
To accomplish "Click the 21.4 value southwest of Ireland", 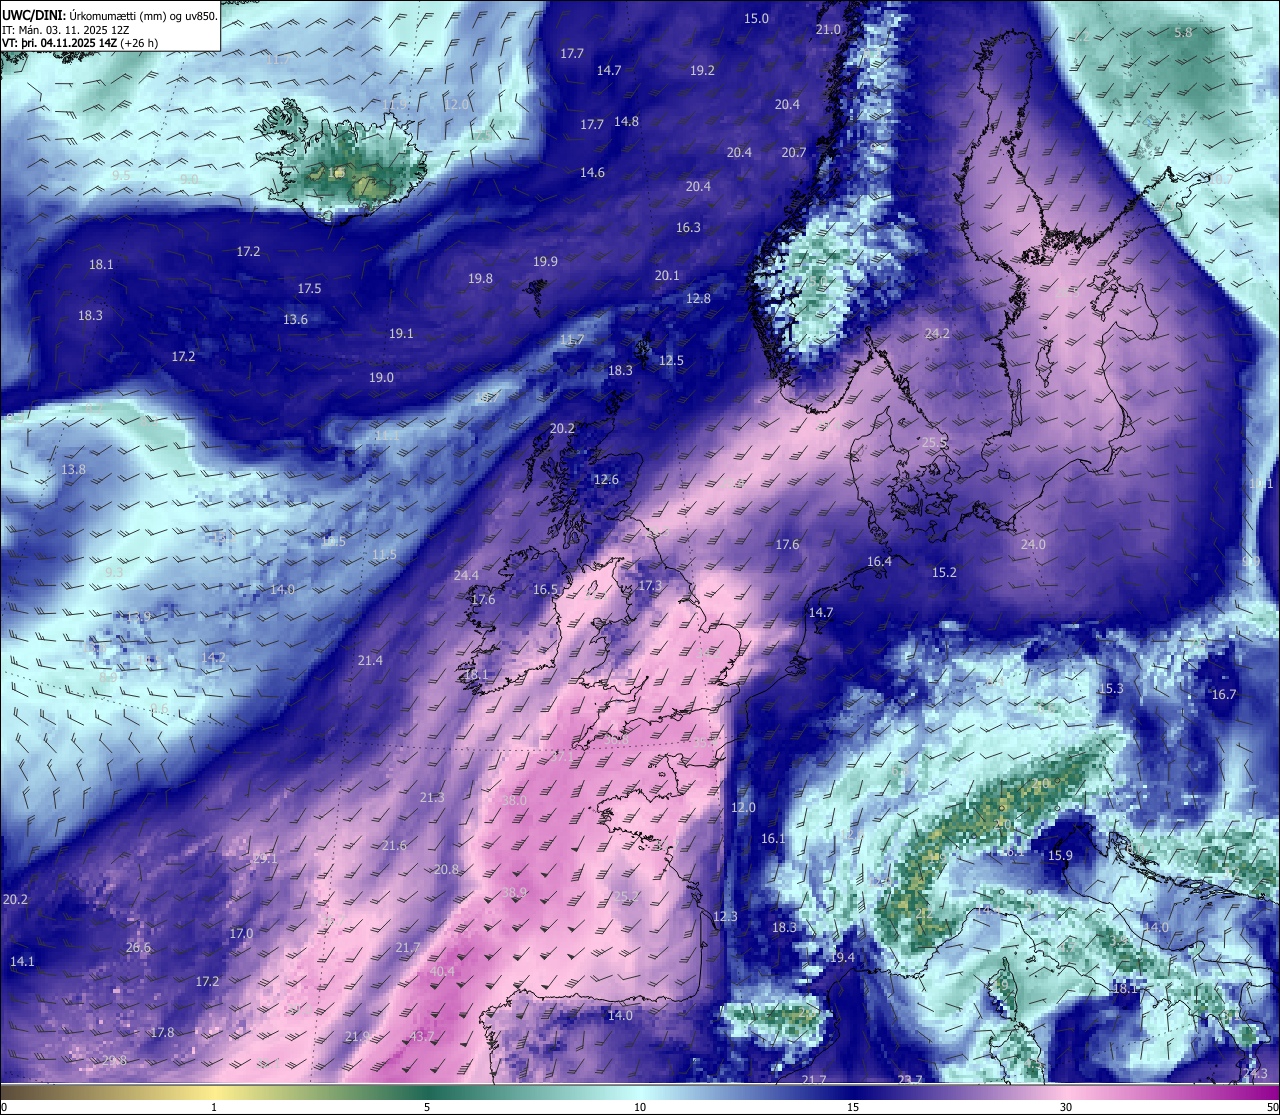I will tap(370, 660).
